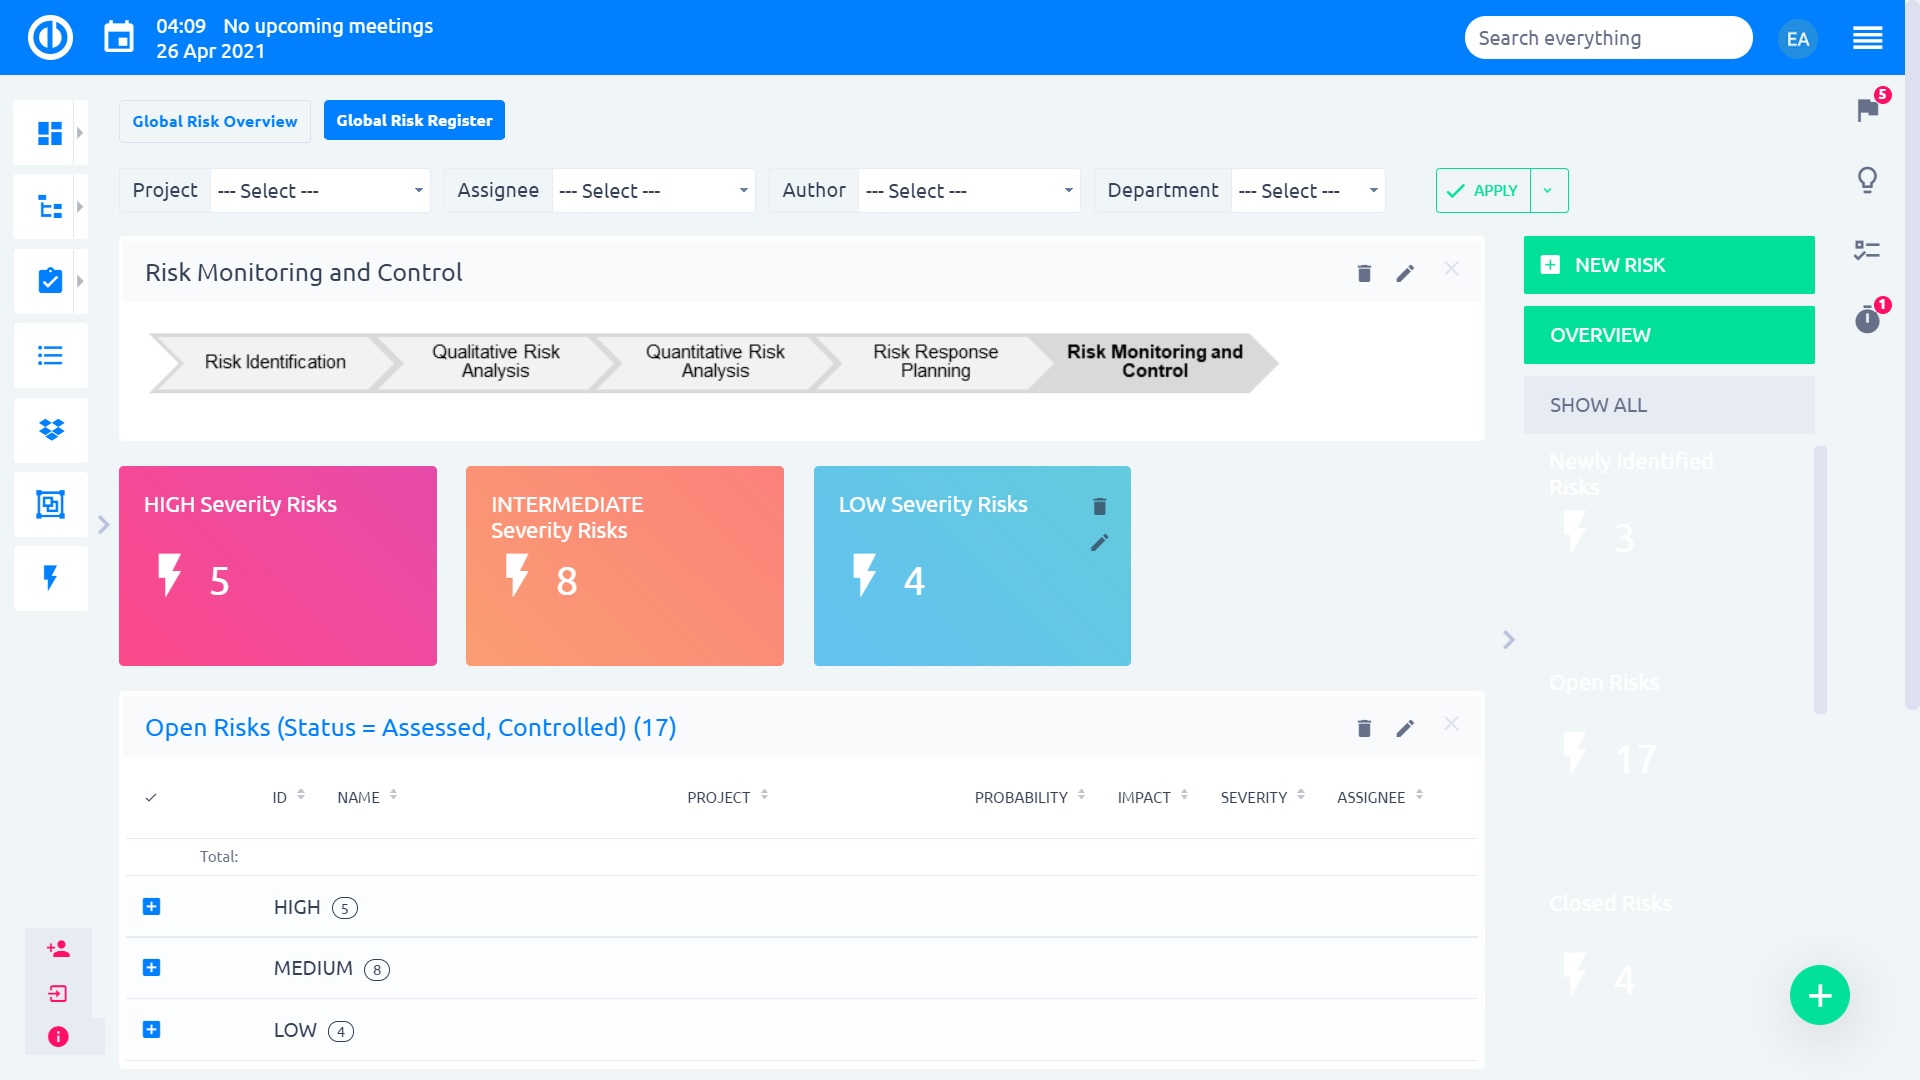Open the Dropbox integration icon

[49, 430]
